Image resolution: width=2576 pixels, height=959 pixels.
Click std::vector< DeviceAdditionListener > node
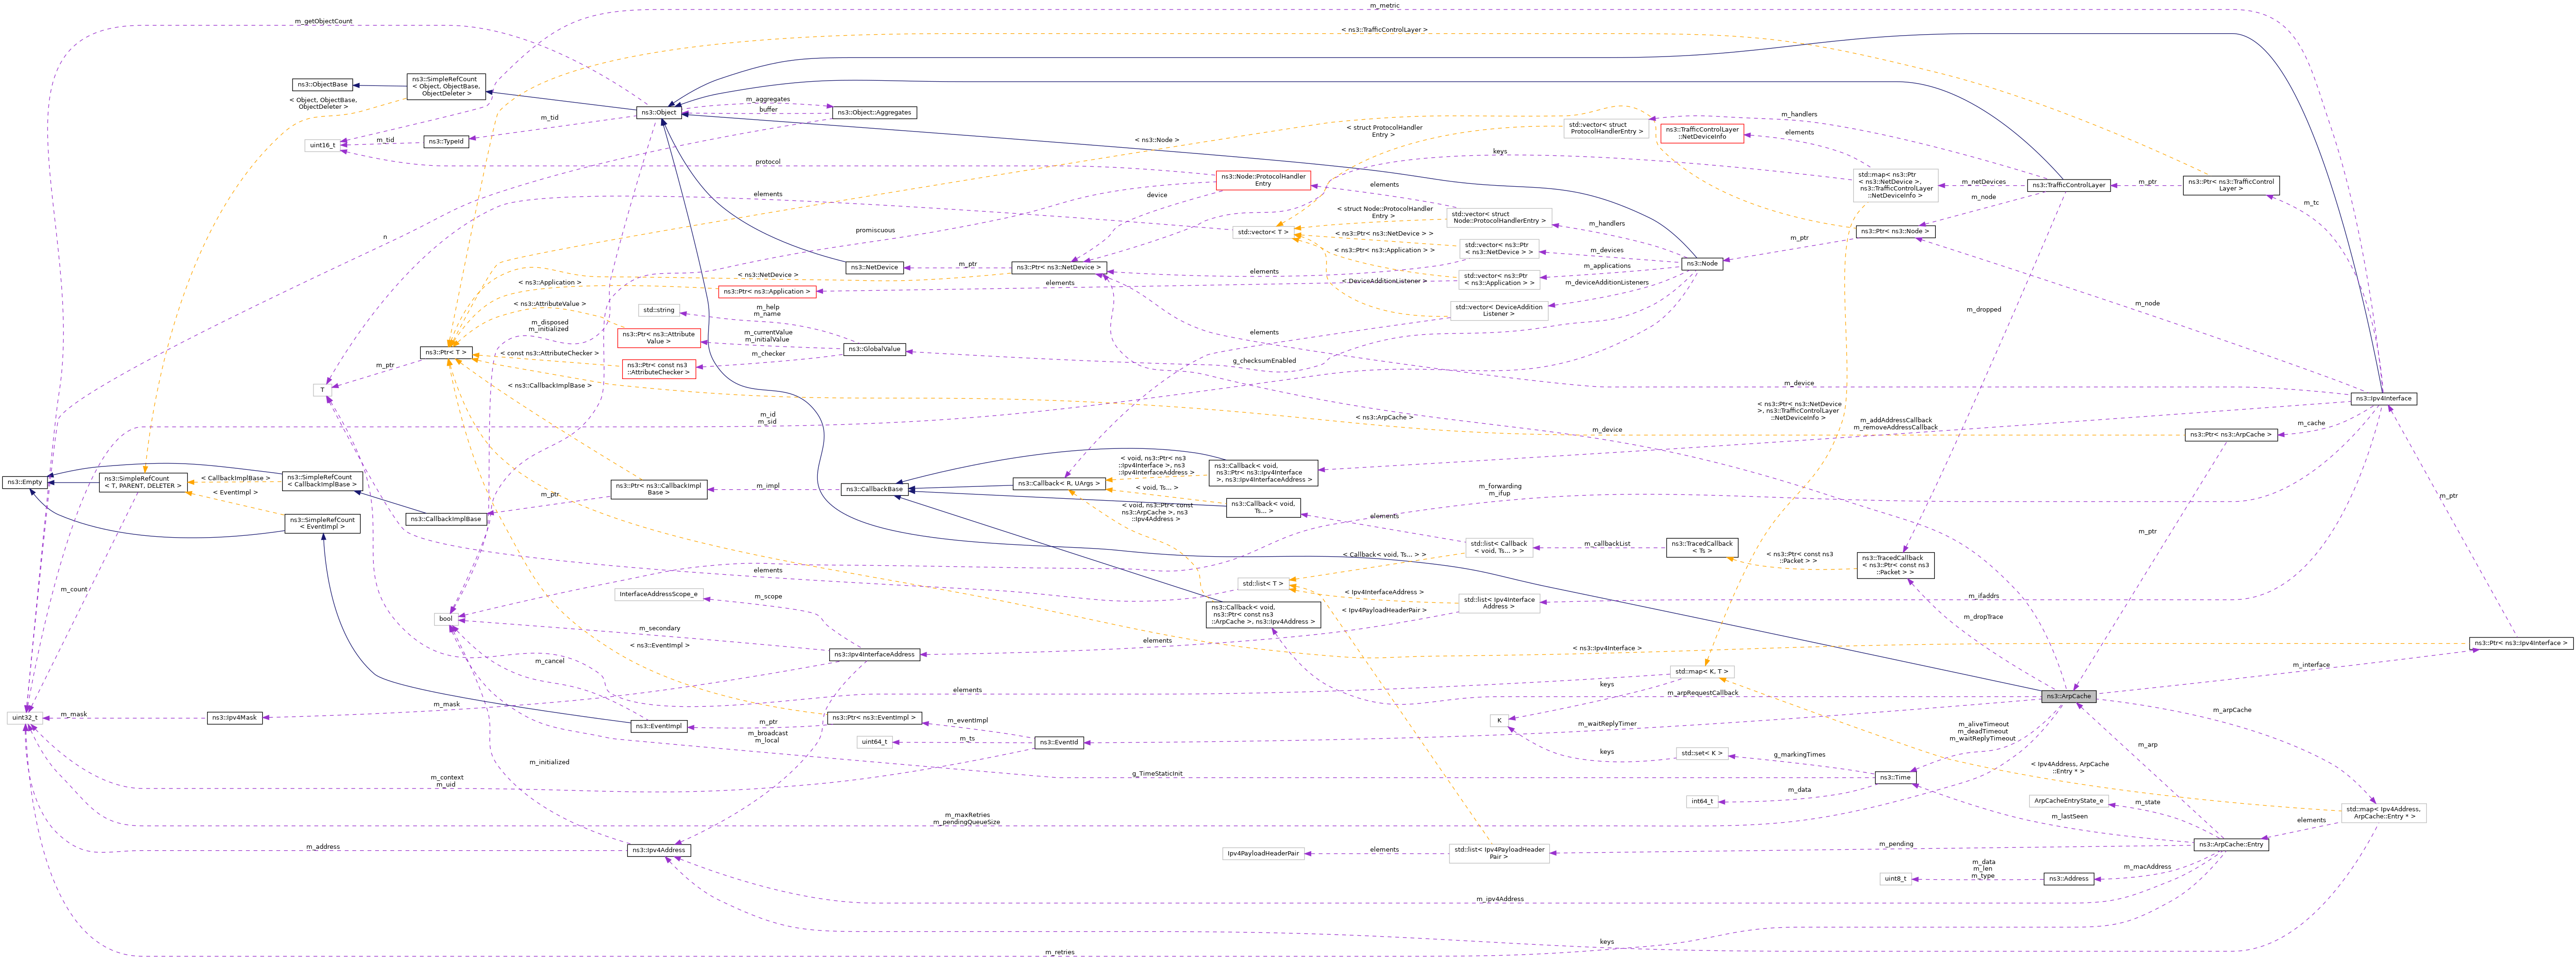[x=1499, y=311]
